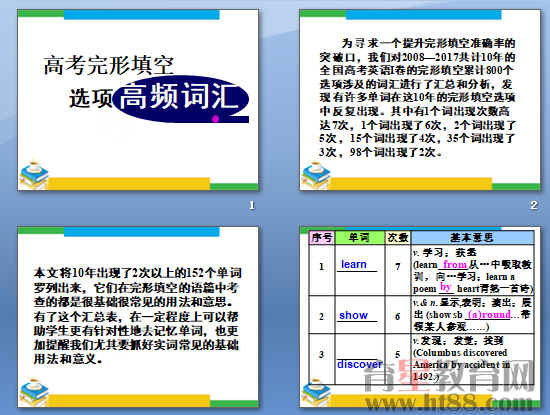Click the Columbus discovered America example text
Image resolution: width=550 pixels, height=415 pixels.
pyautogui.click(x=462, y=364)
